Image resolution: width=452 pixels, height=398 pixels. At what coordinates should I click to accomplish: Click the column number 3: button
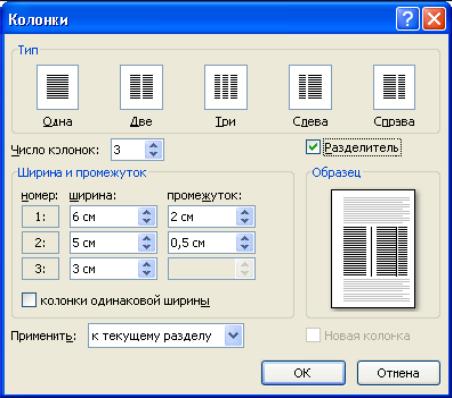coord(40,269)
